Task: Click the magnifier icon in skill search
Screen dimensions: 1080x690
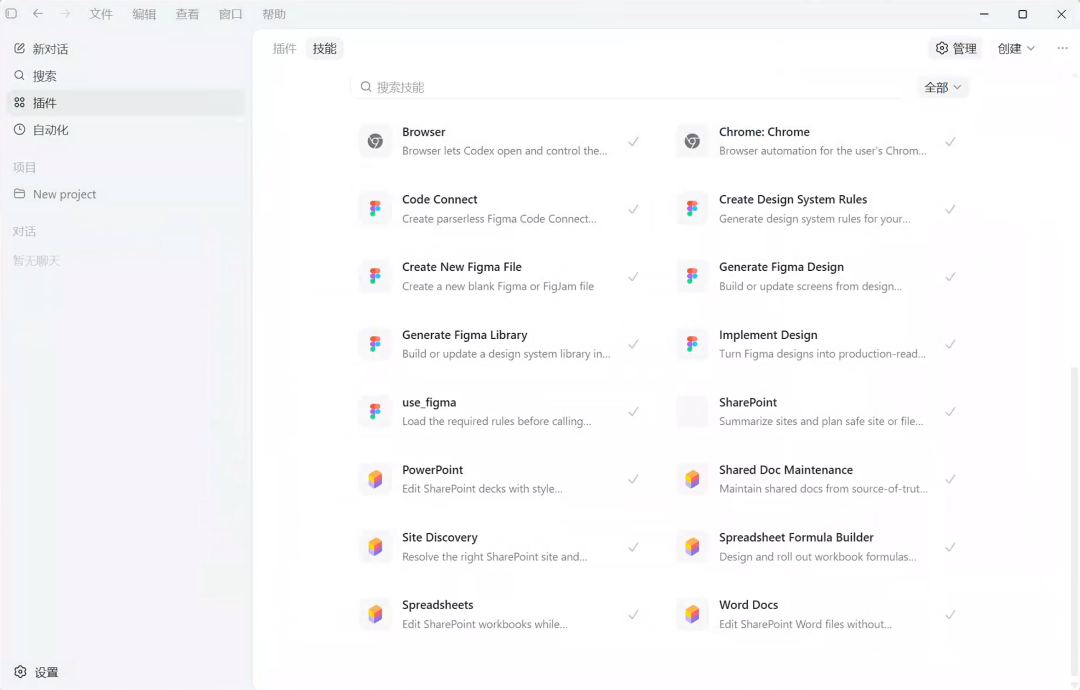Action: pos(366,87)
